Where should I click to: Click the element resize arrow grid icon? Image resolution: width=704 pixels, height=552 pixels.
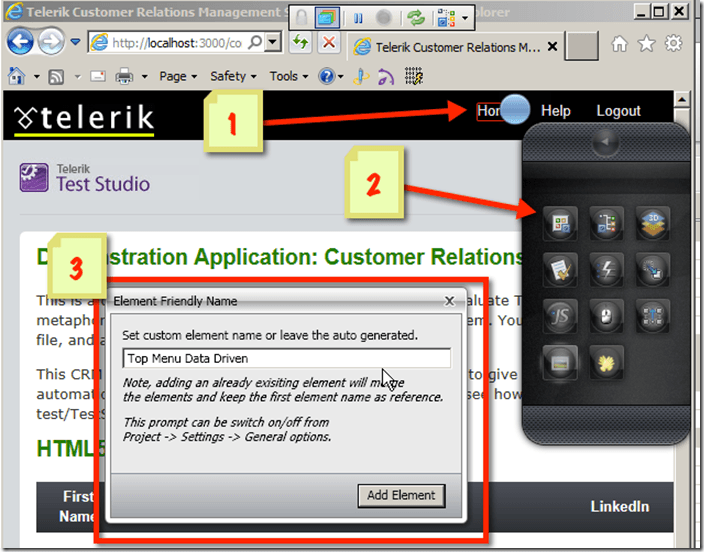(652, 316)
